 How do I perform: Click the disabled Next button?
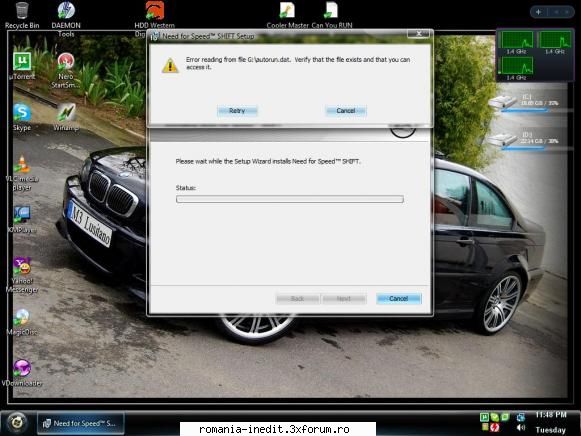pos(344,299)
